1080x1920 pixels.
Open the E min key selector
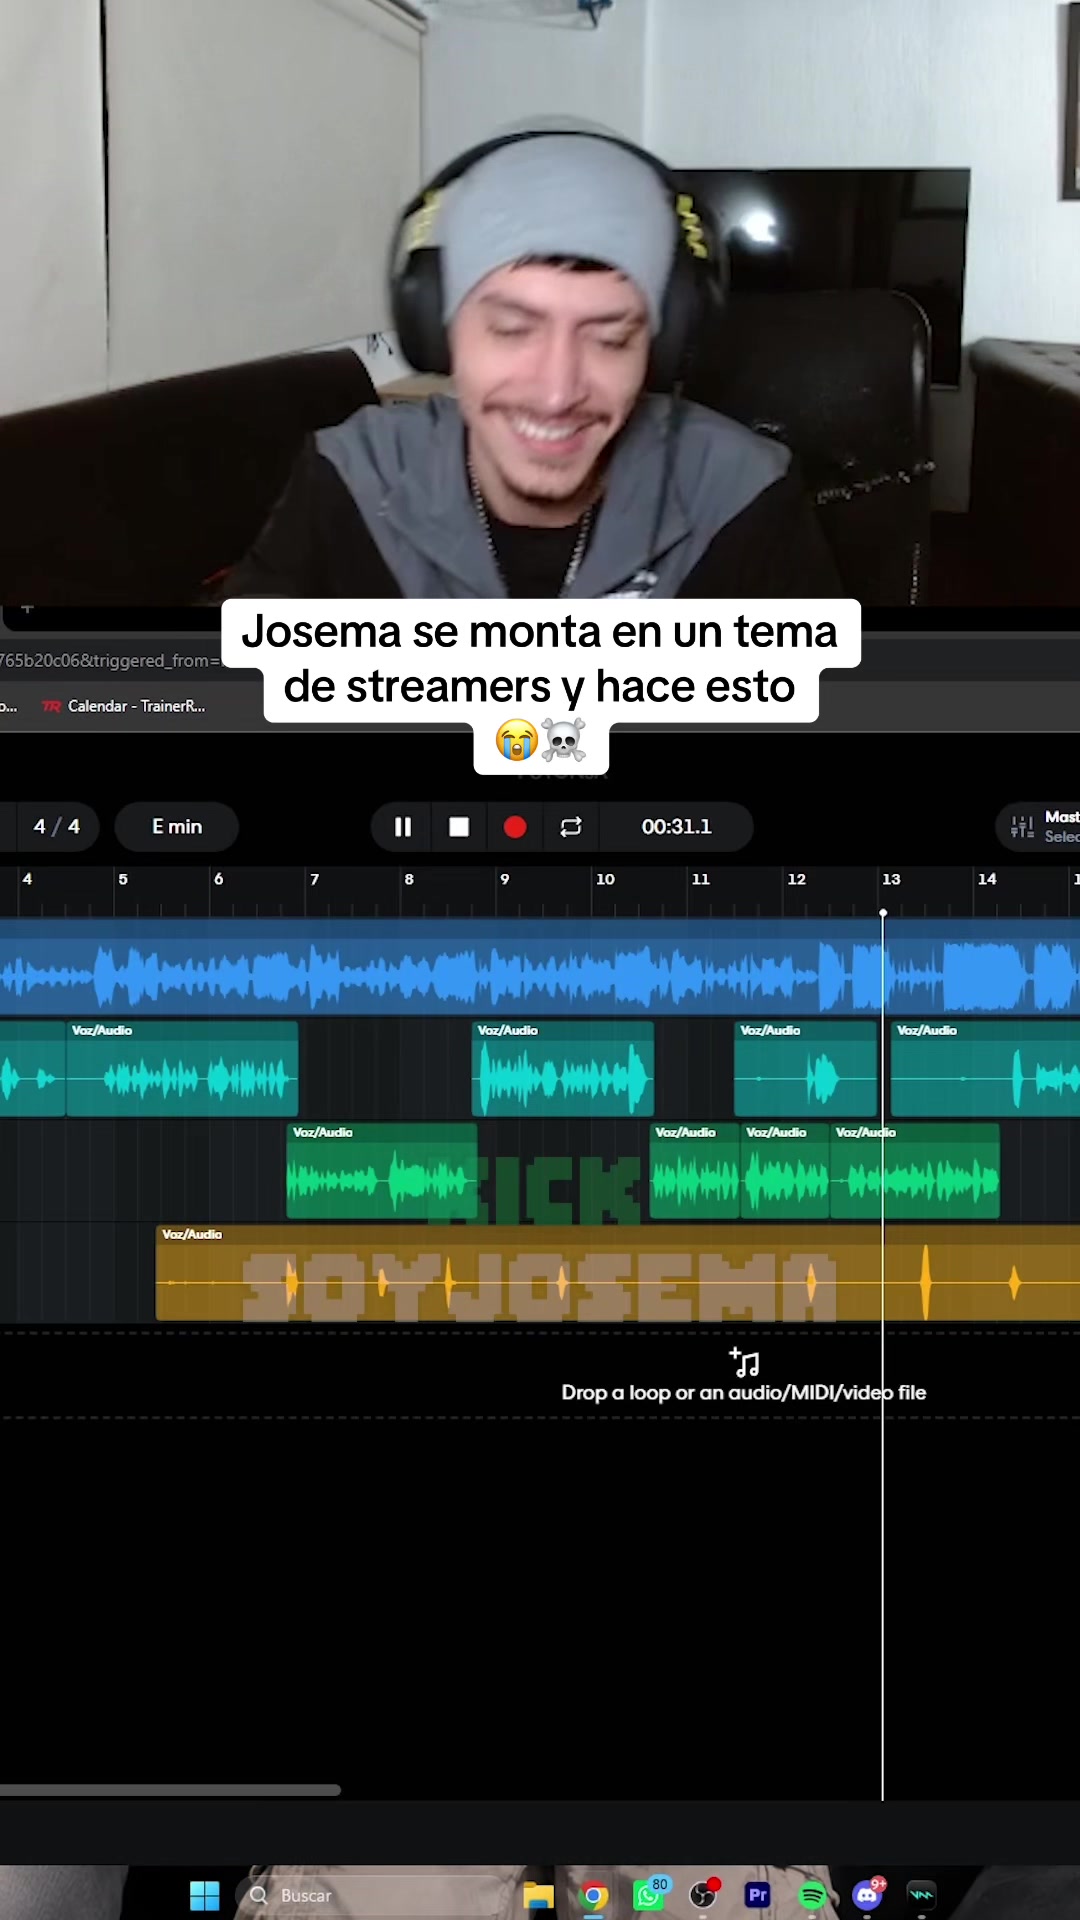coord(177,827)
